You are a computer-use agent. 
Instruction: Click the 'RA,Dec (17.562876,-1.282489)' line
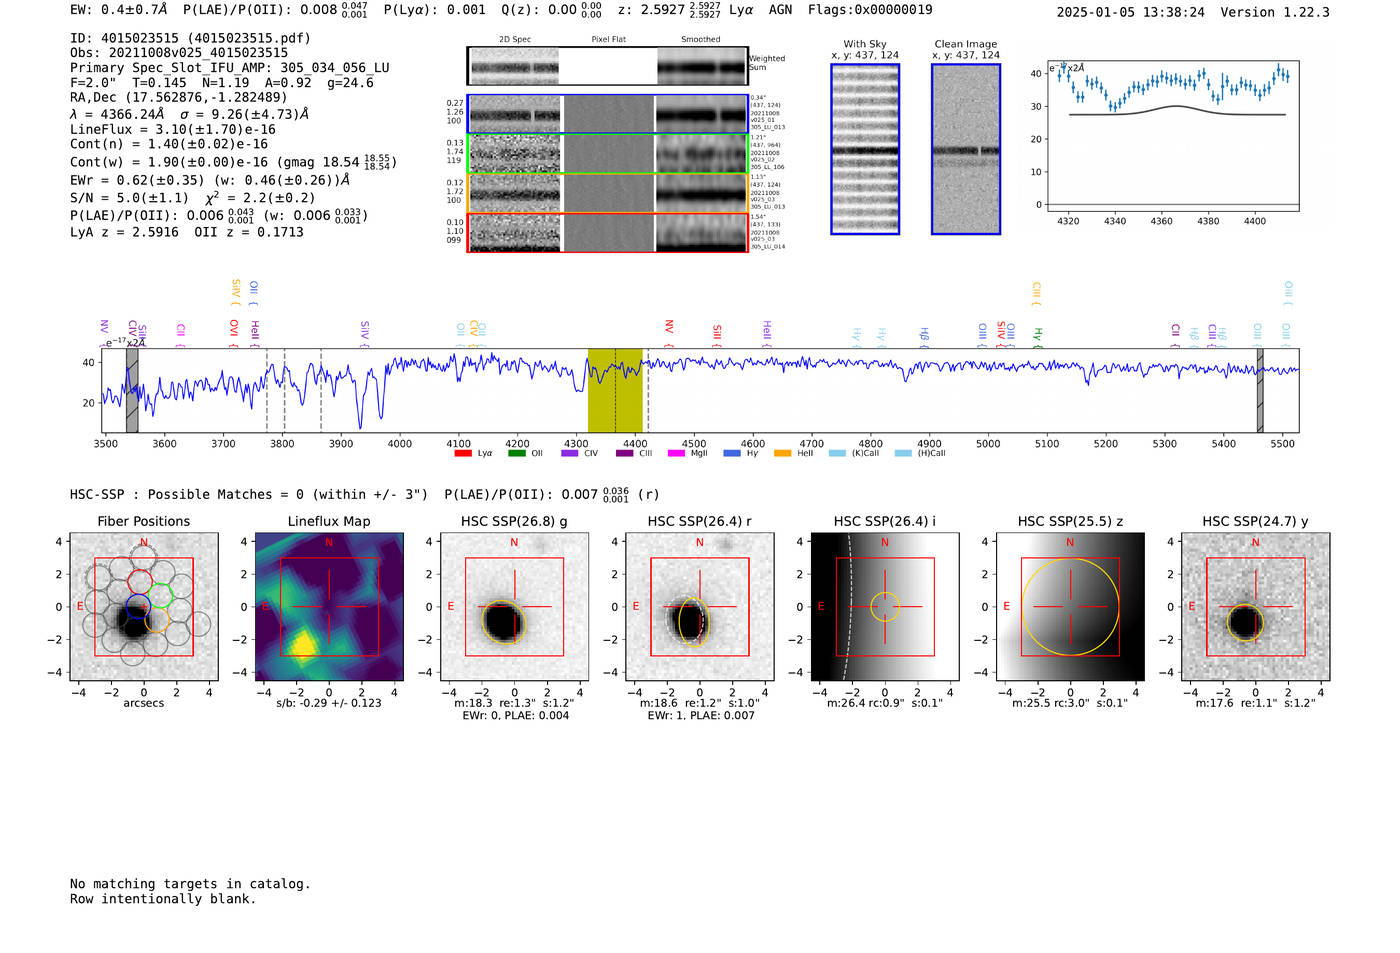pyautogui.click(x=178, y=97)
